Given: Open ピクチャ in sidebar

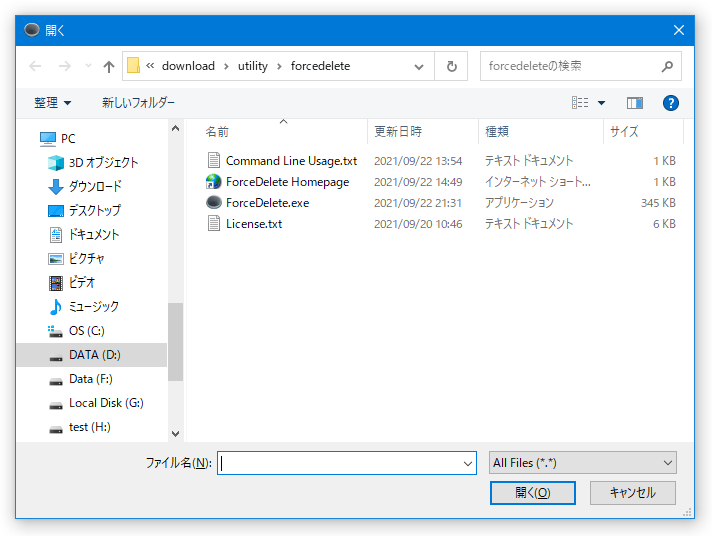Looking at the screenshot, I should click(x=86, y=258).
